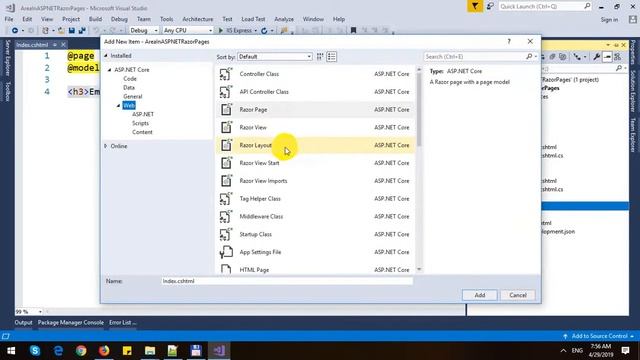
Task: Select the Scripts tree item
Action: (x=140, y=123)
